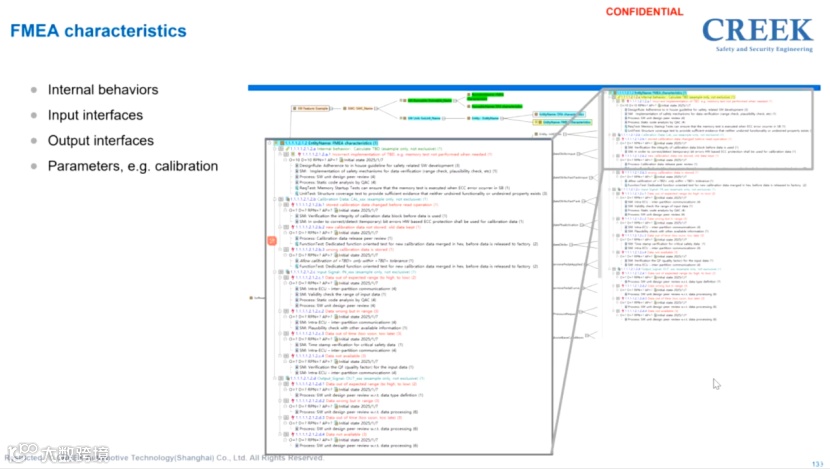The image size is (830, 470).
Task: Select 'SMI: Verification the integrity of calibration data block'
Action: coord(371,216)
